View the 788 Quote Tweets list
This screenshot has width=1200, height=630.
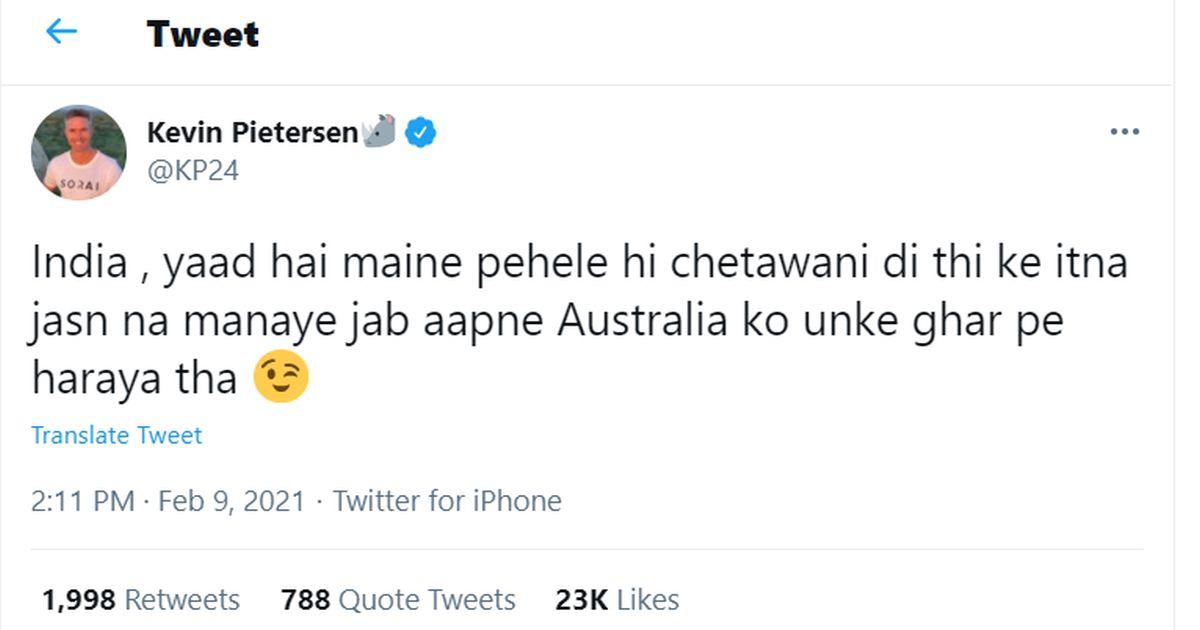[x=398, y=600]
